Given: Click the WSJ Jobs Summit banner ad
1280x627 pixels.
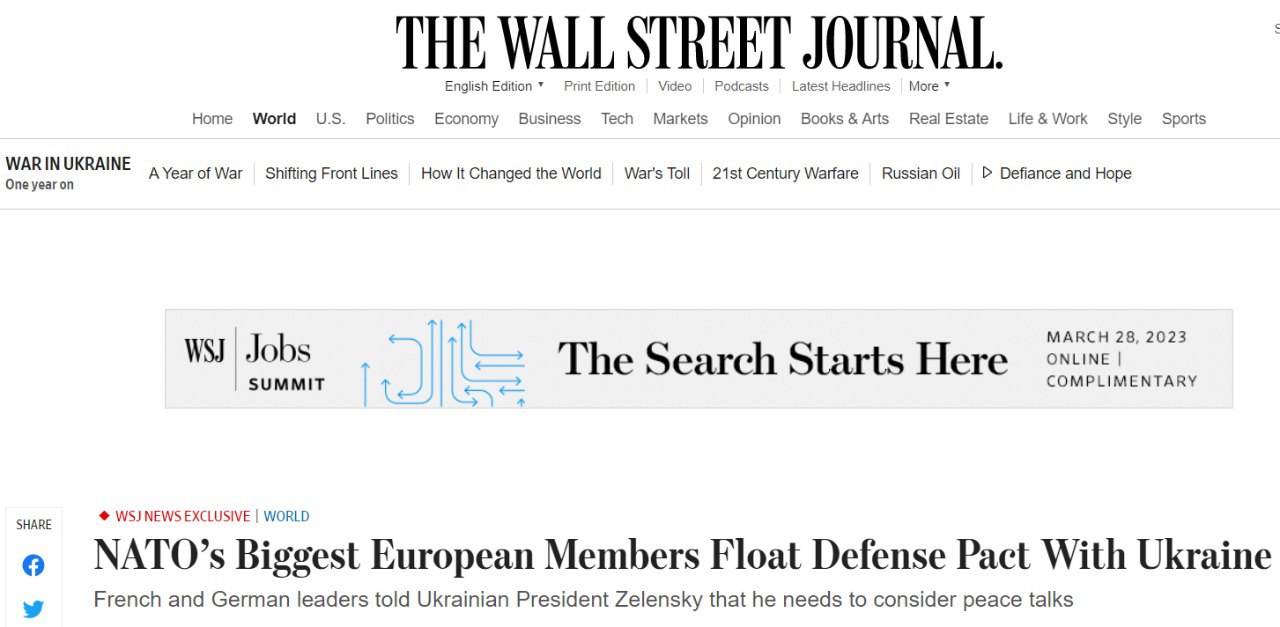Looking at the screenshot, I should [x=698, y=359].
